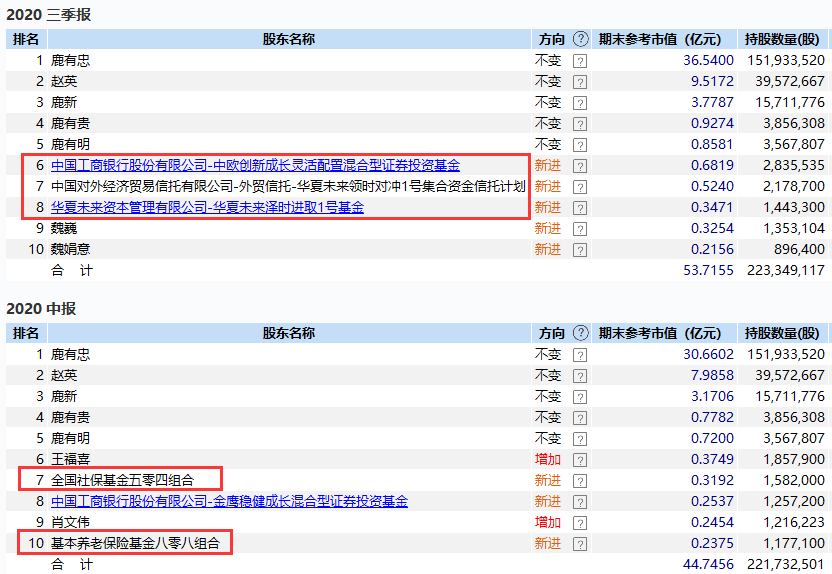This screenshot has height=574, width=832.
Task: Click 排名 header in 中报 table
Action: (26, 333)
